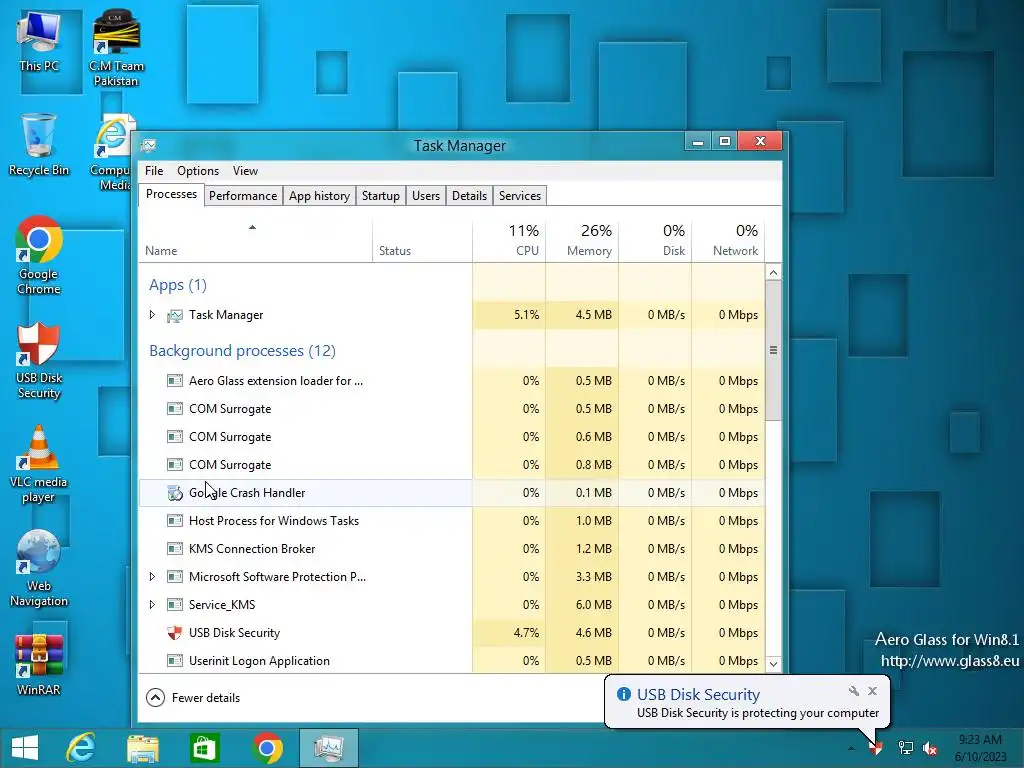Click the USB Disk Security process icon
1024x768 pixels.
[x=174, y=633]
